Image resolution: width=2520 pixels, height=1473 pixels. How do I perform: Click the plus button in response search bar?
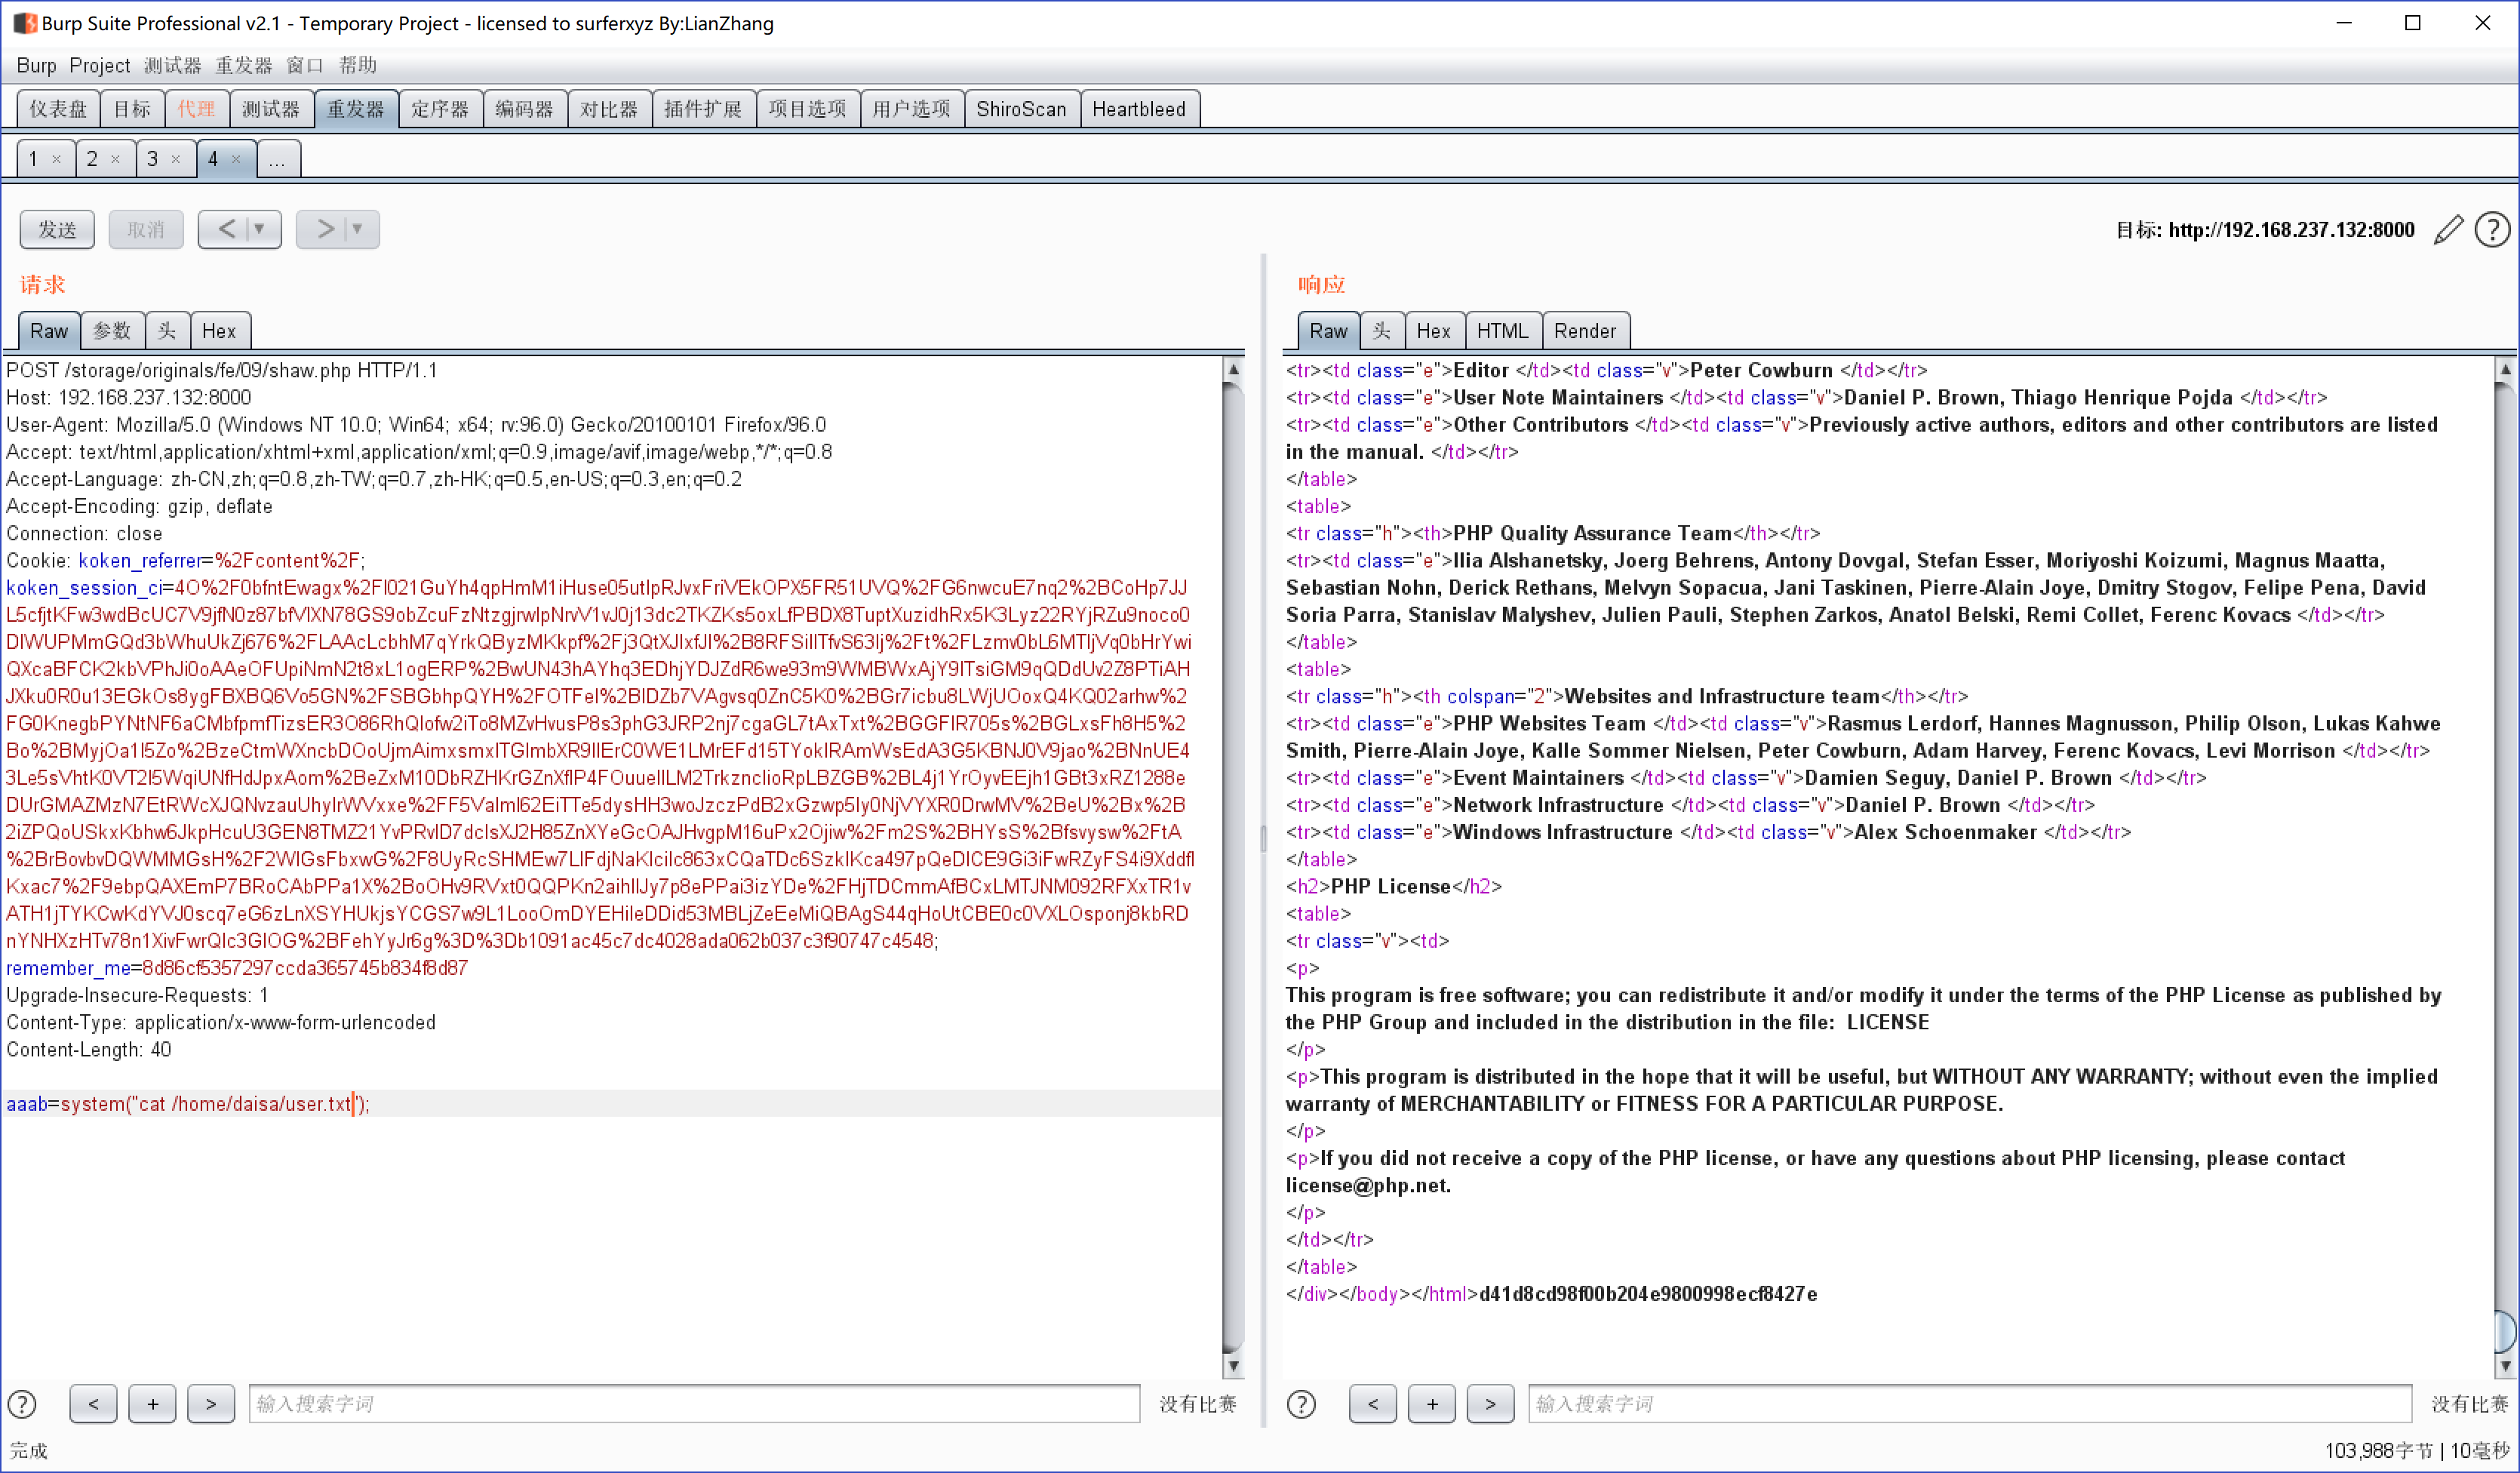[1432, 1404]
